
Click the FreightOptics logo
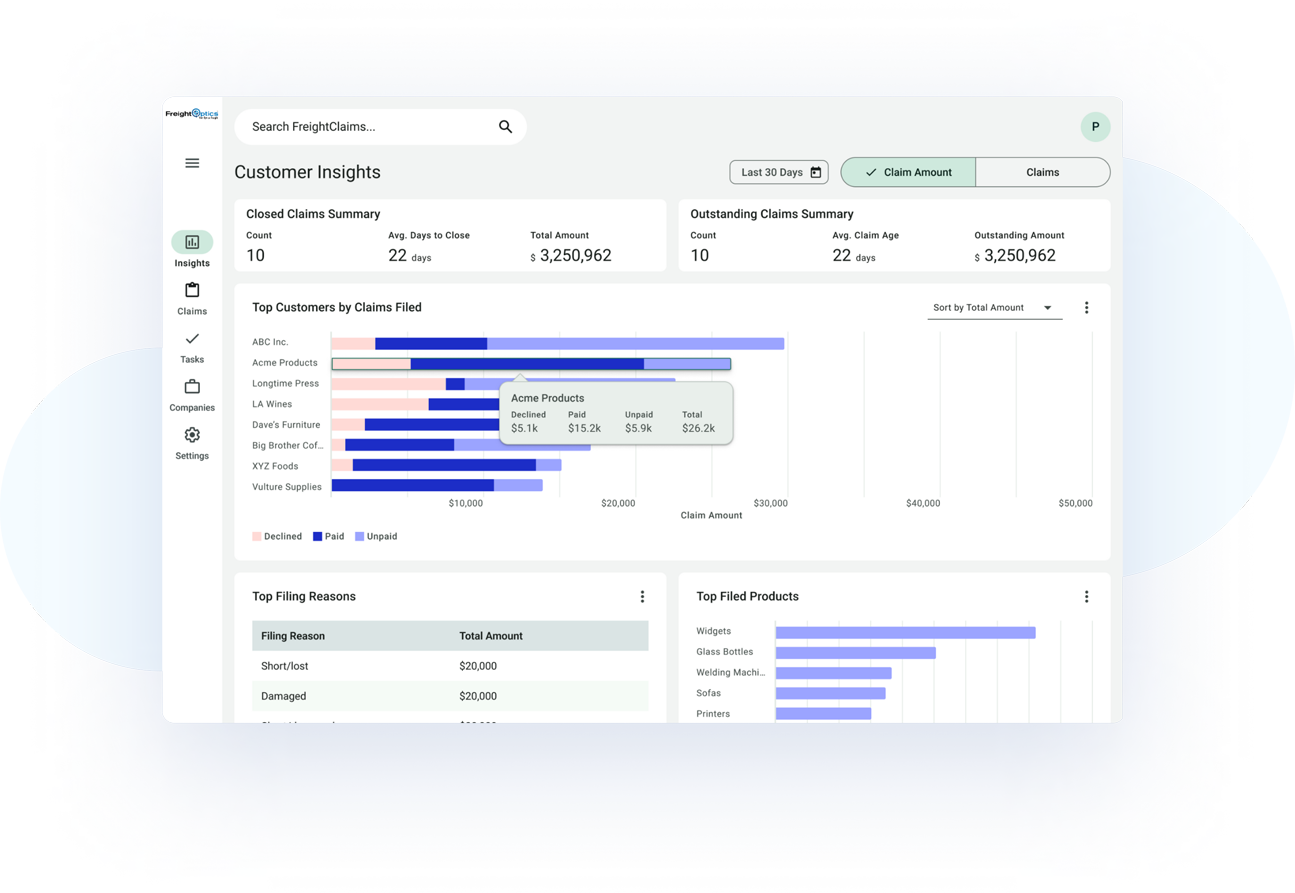point(192,114)
